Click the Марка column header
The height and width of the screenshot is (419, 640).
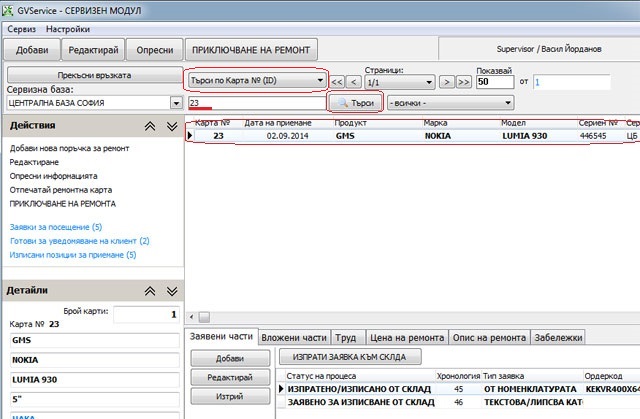click(x=435, y=123)
